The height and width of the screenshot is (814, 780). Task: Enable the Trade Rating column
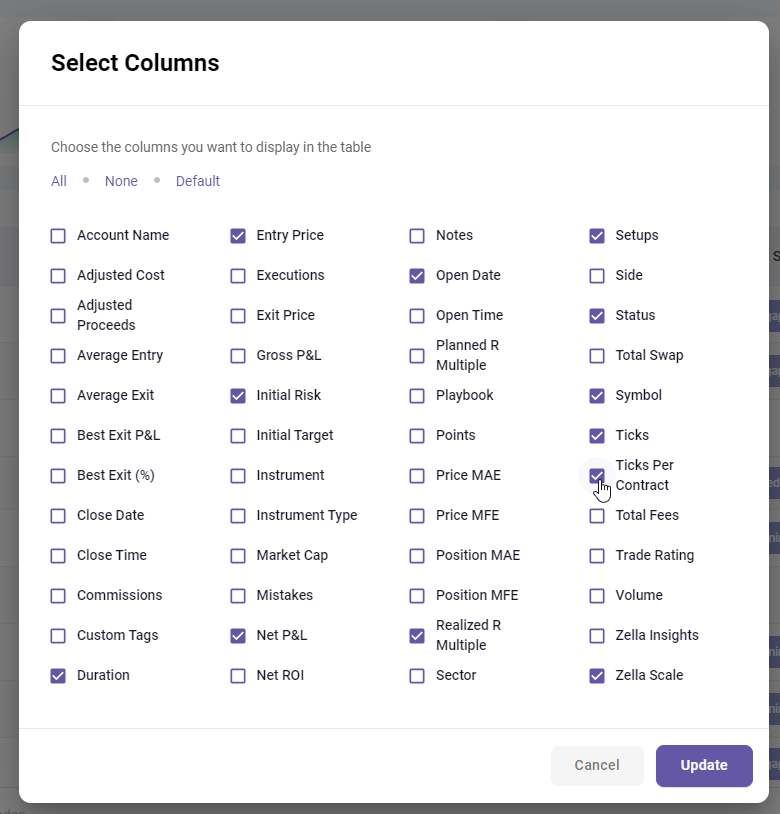[597, 556]
